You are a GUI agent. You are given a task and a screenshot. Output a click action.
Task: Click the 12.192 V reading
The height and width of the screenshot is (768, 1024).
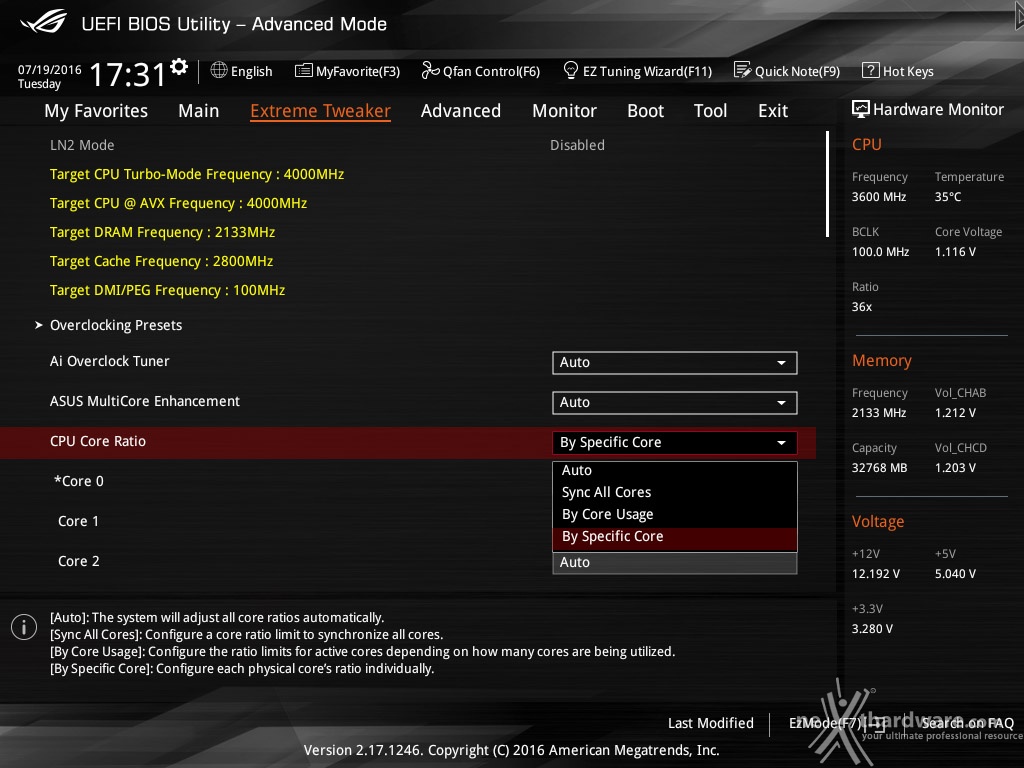876,573
